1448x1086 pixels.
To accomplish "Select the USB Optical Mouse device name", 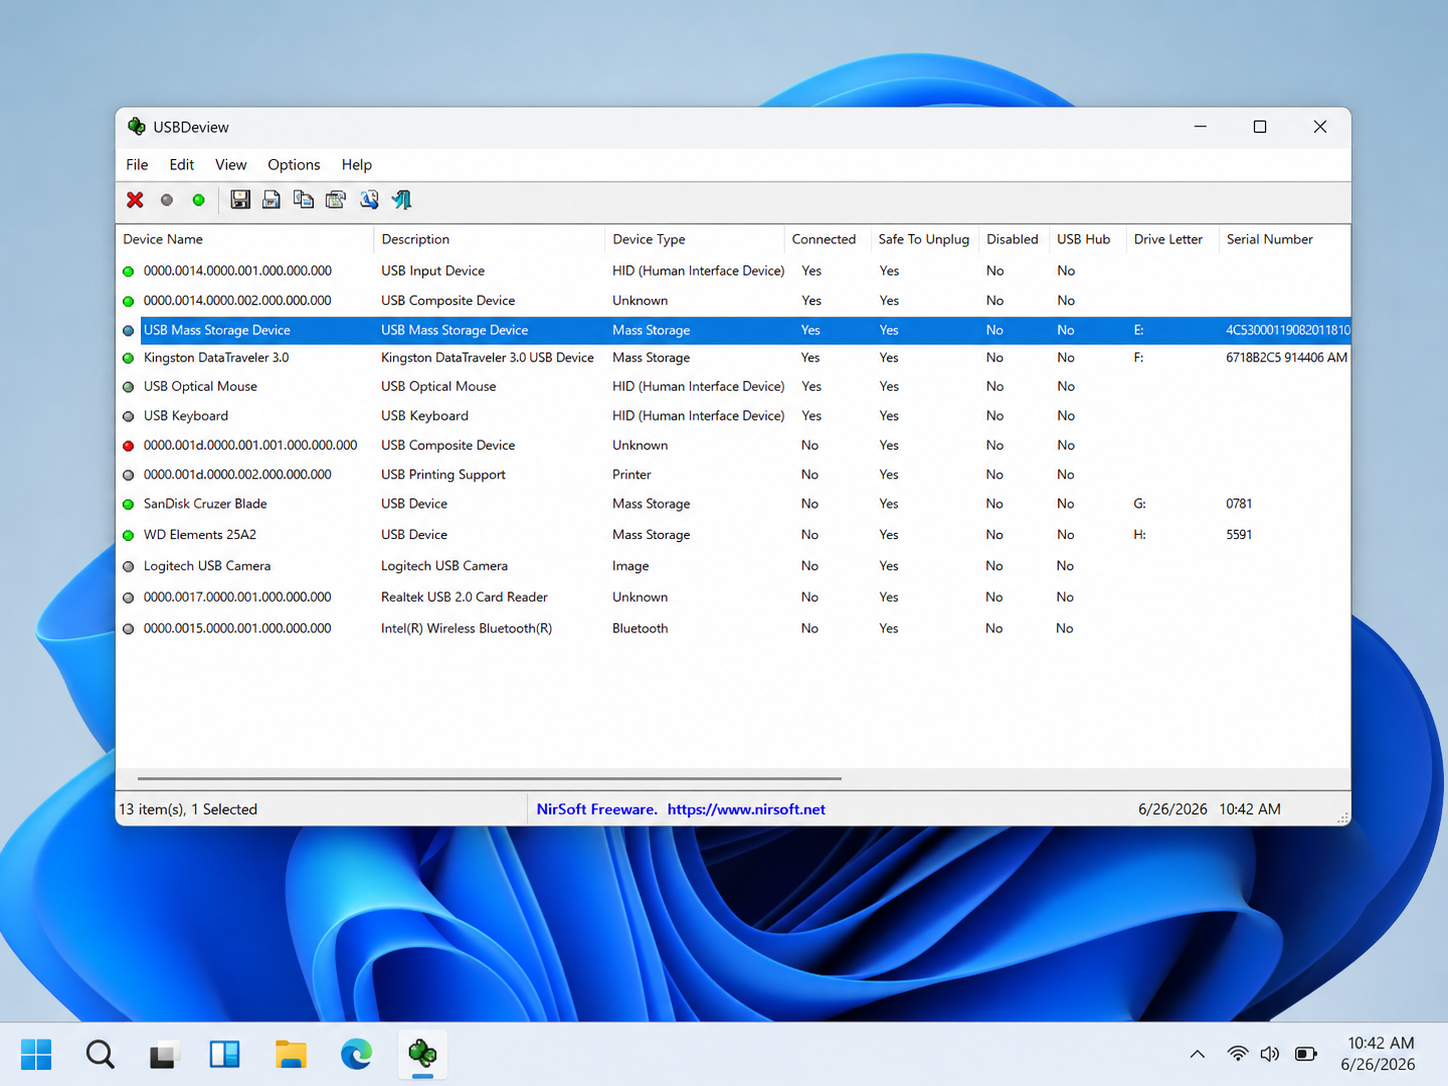I will click(200, 387).
